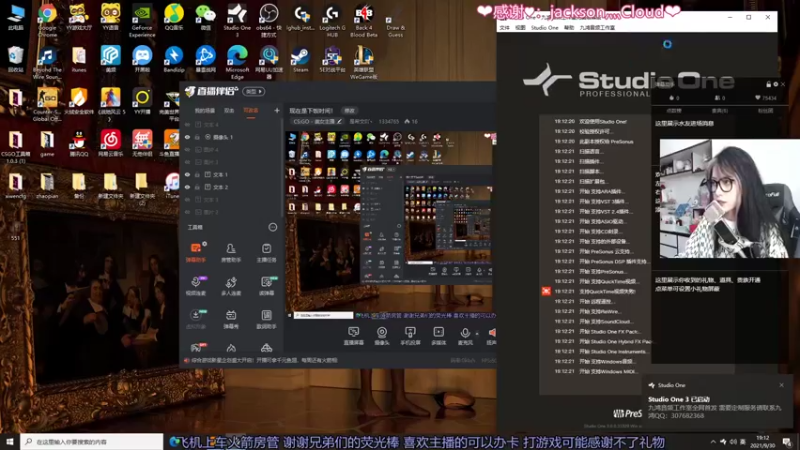
Task: Click the CSGO - 美女主播 category label
Action: [314, 121]
